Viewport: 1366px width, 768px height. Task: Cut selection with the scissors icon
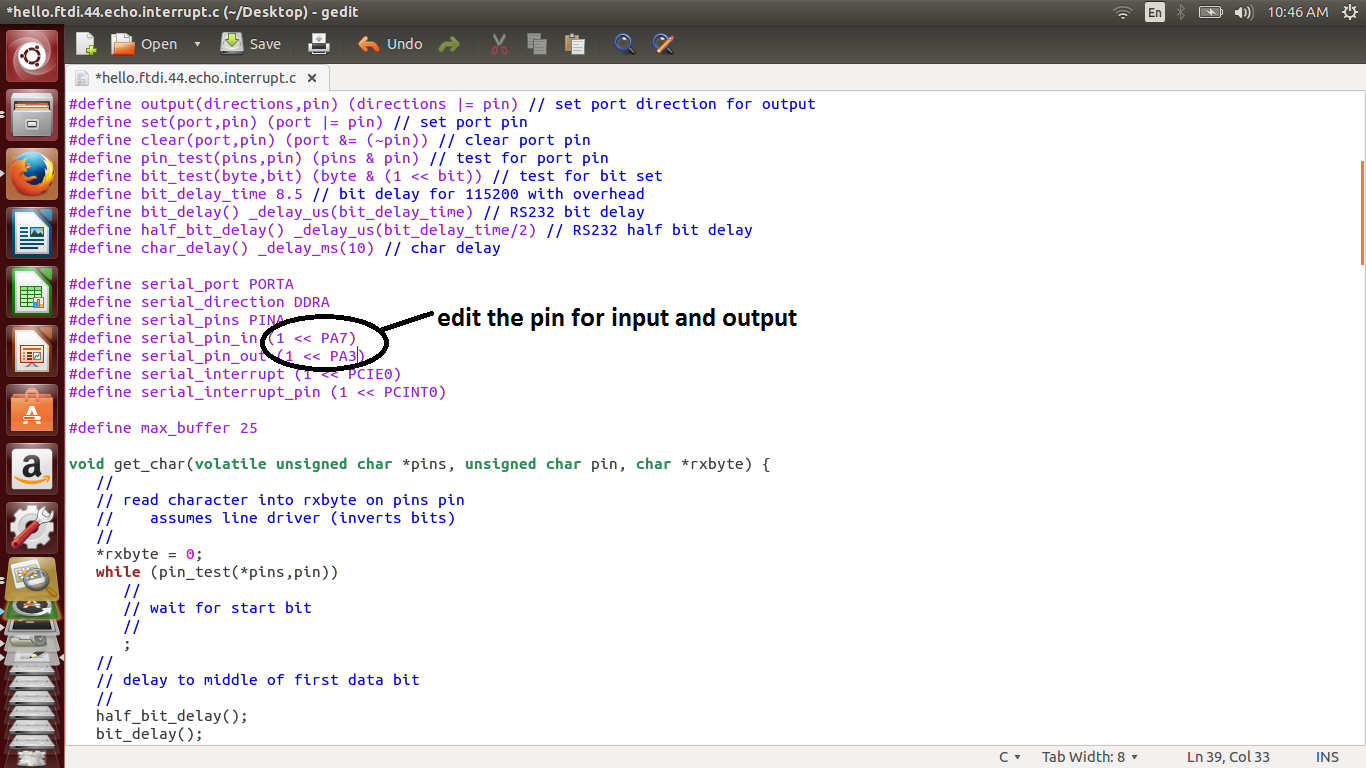(x=499, y=44)
